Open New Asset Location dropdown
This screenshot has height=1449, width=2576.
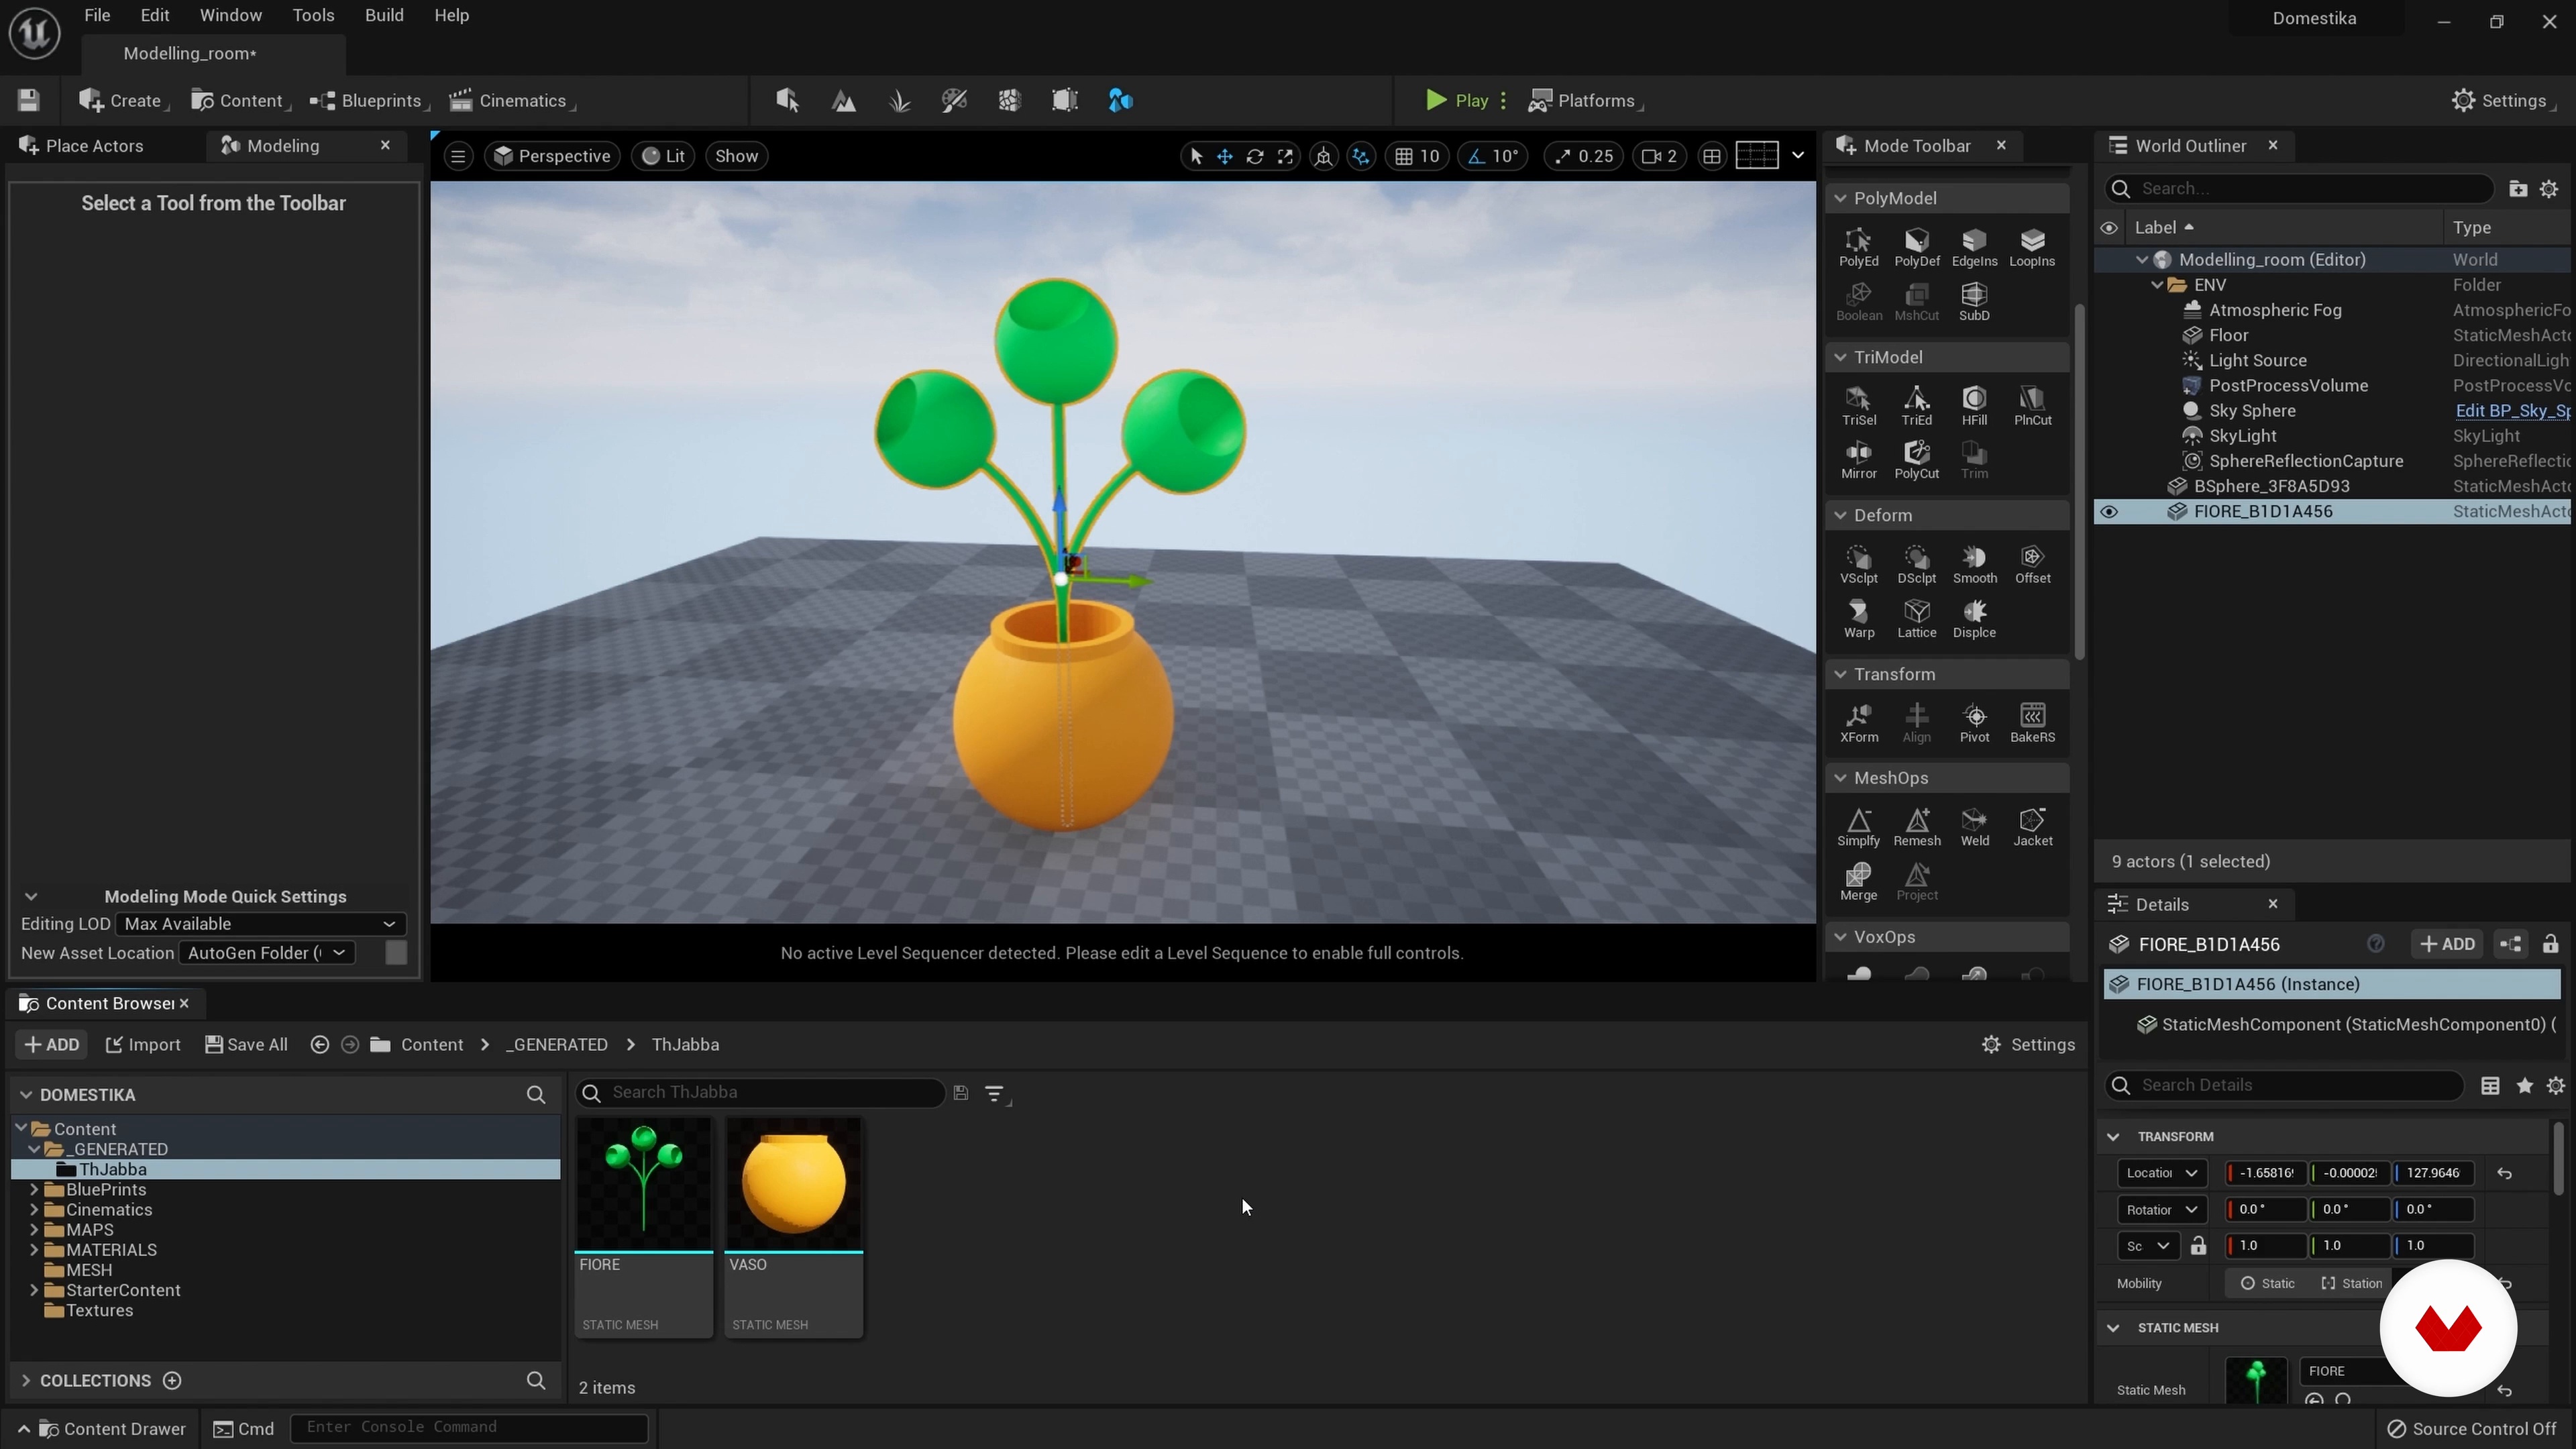(267, 953)
